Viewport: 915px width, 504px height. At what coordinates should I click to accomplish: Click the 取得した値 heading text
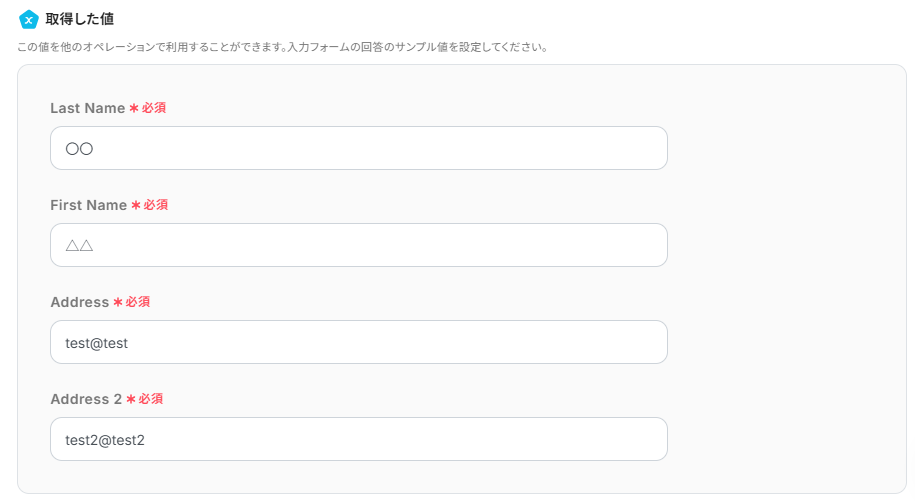(80, 19)
